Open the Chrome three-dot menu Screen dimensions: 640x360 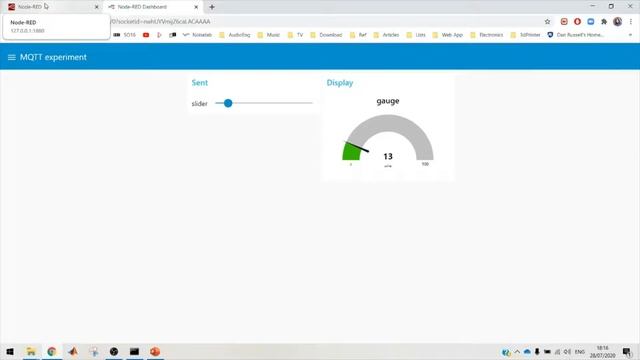631,22
